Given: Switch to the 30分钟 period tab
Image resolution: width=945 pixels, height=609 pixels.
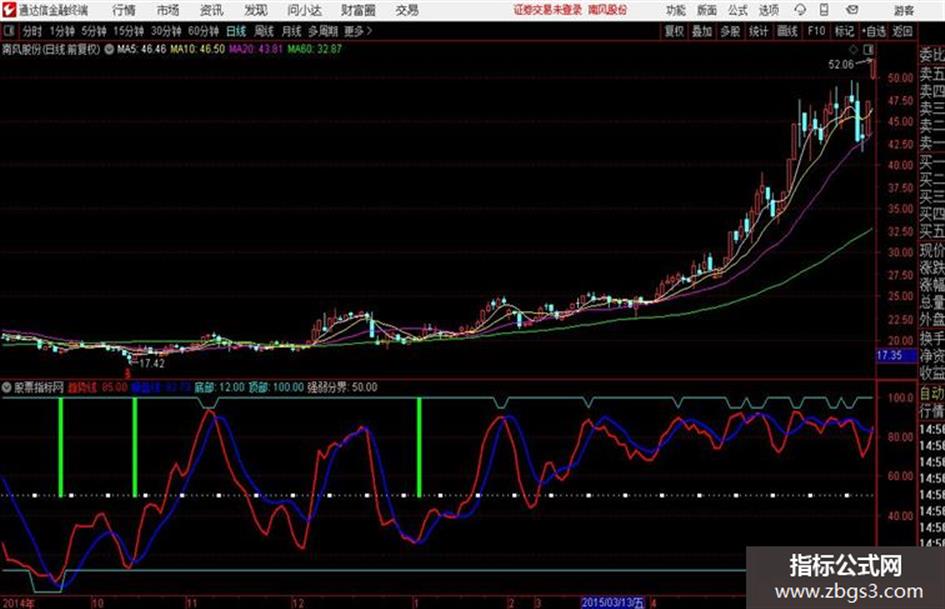Looking at the screenshot, I should pyautogui.click(x=166, y=31).
